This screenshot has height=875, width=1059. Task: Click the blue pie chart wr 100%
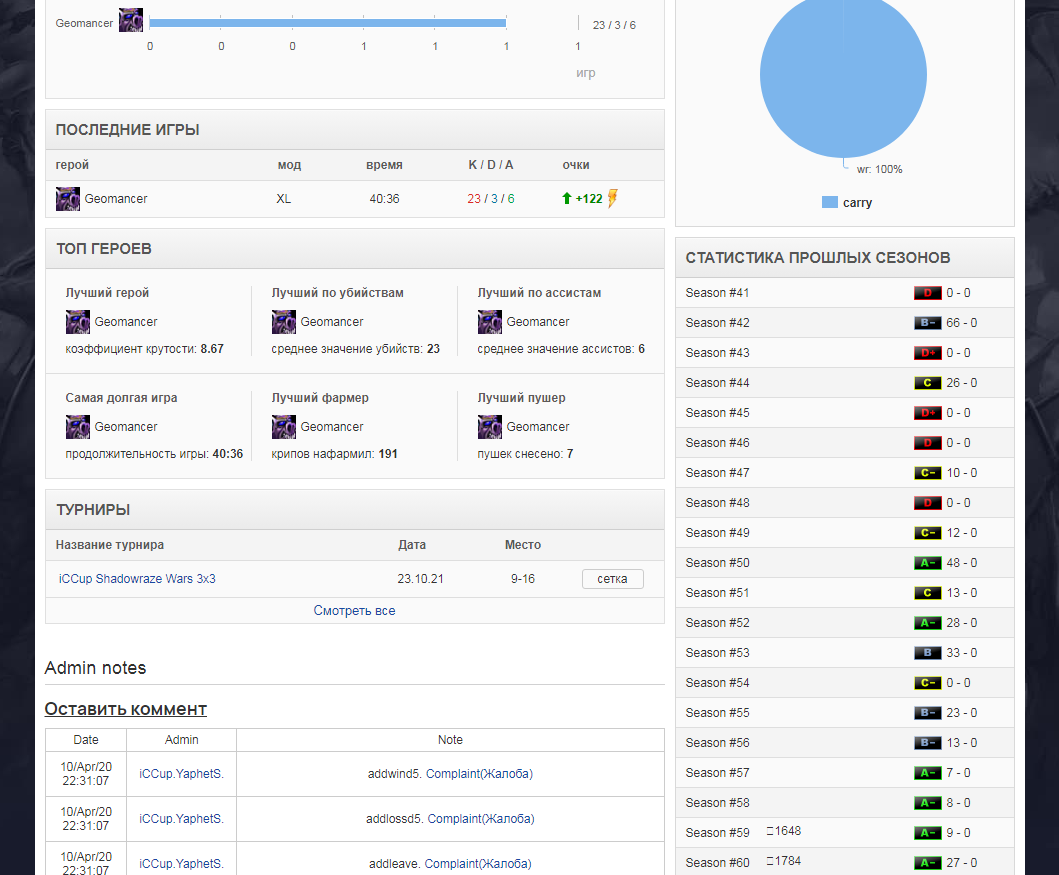click(x=844, y=75)
